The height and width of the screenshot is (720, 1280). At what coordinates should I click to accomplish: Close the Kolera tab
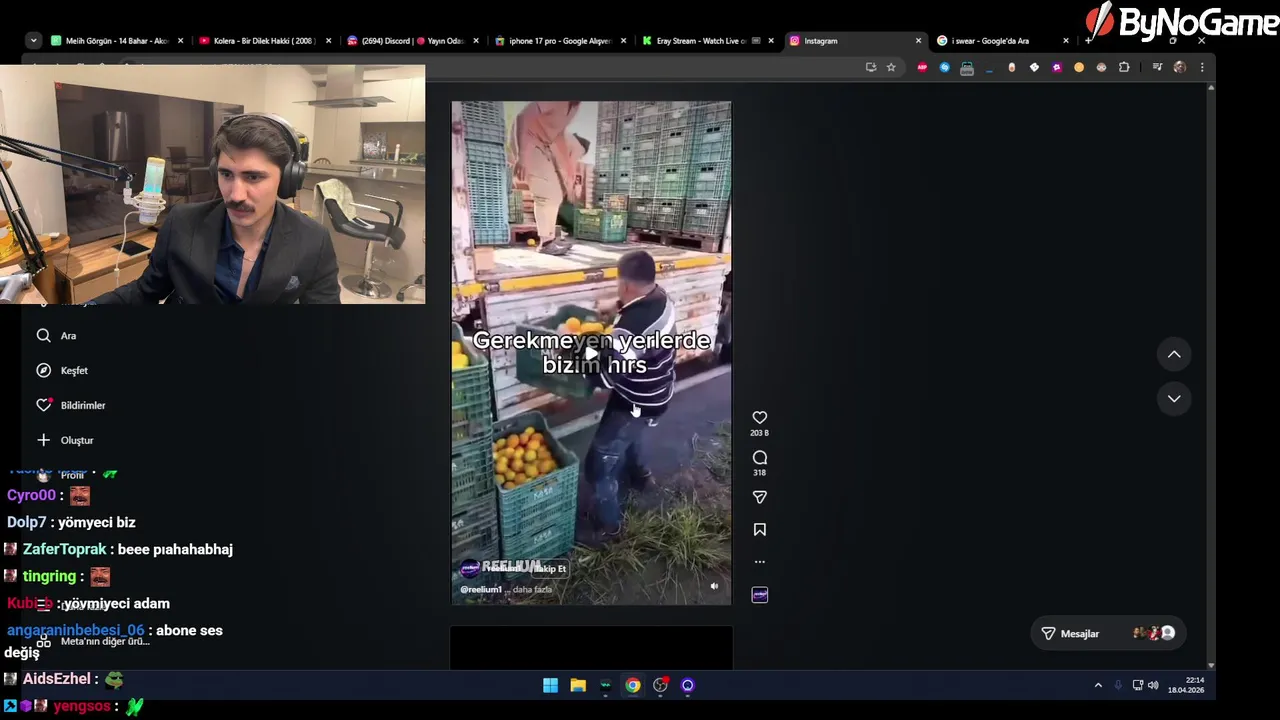[328, 41]
